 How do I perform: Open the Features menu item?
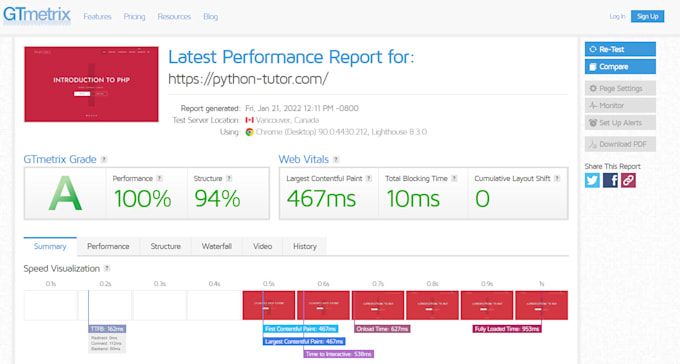coord(98,16)
